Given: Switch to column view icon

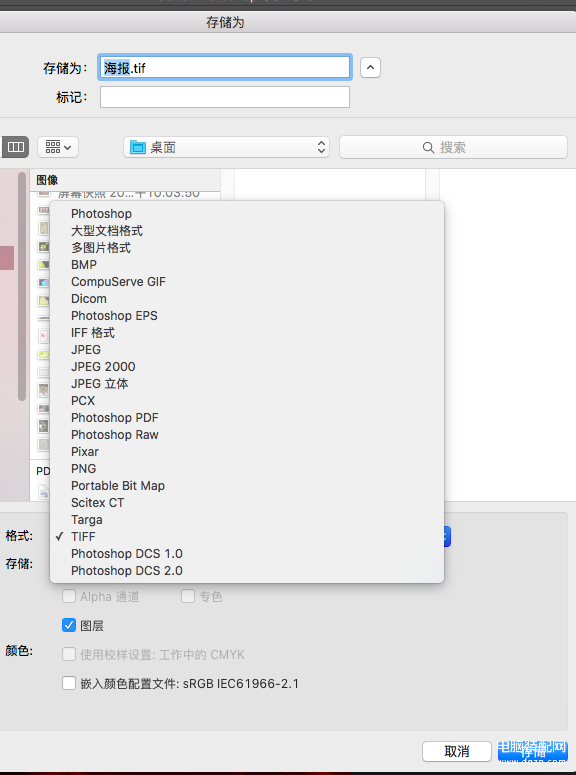Looking at the screenshot, I should point(15,147).
